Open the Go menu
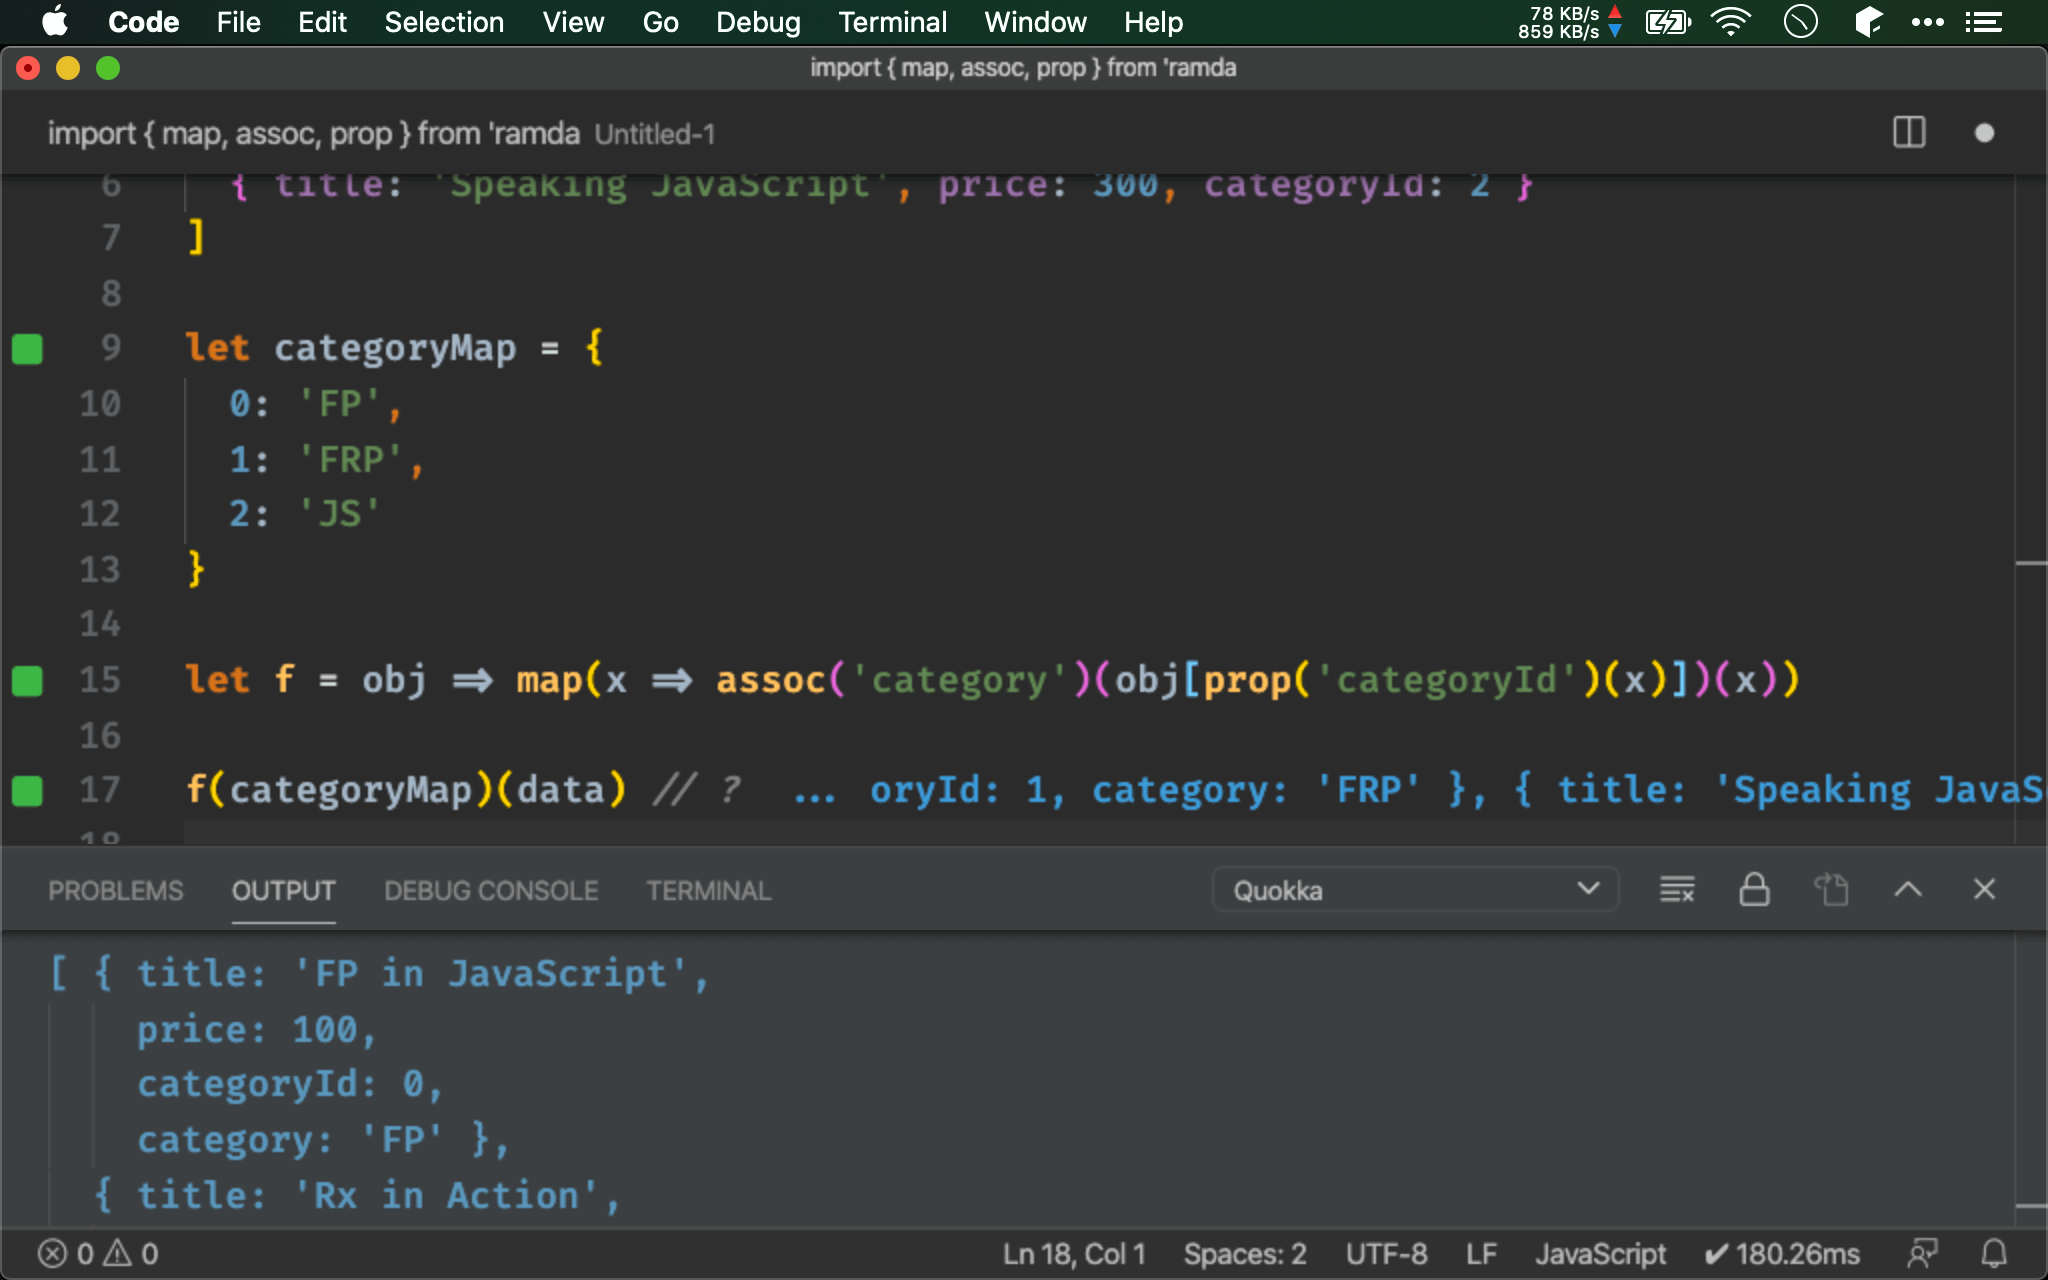This screenshot has height=1280, width=2048. [660, 21]
